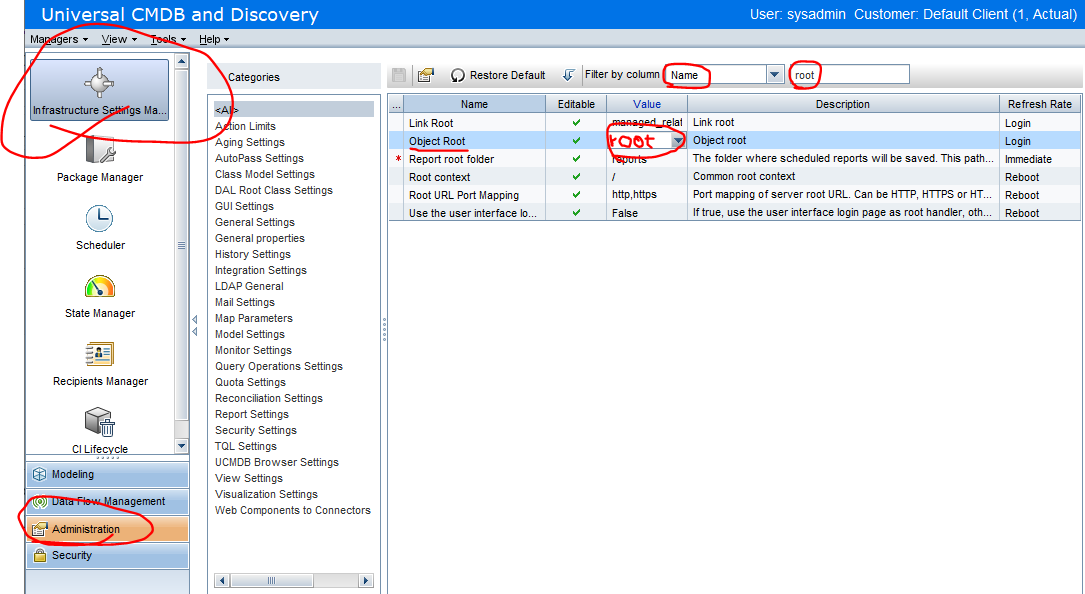Switch to the Security section
The width and height of the screenshot is (1085, 594).
107,555
